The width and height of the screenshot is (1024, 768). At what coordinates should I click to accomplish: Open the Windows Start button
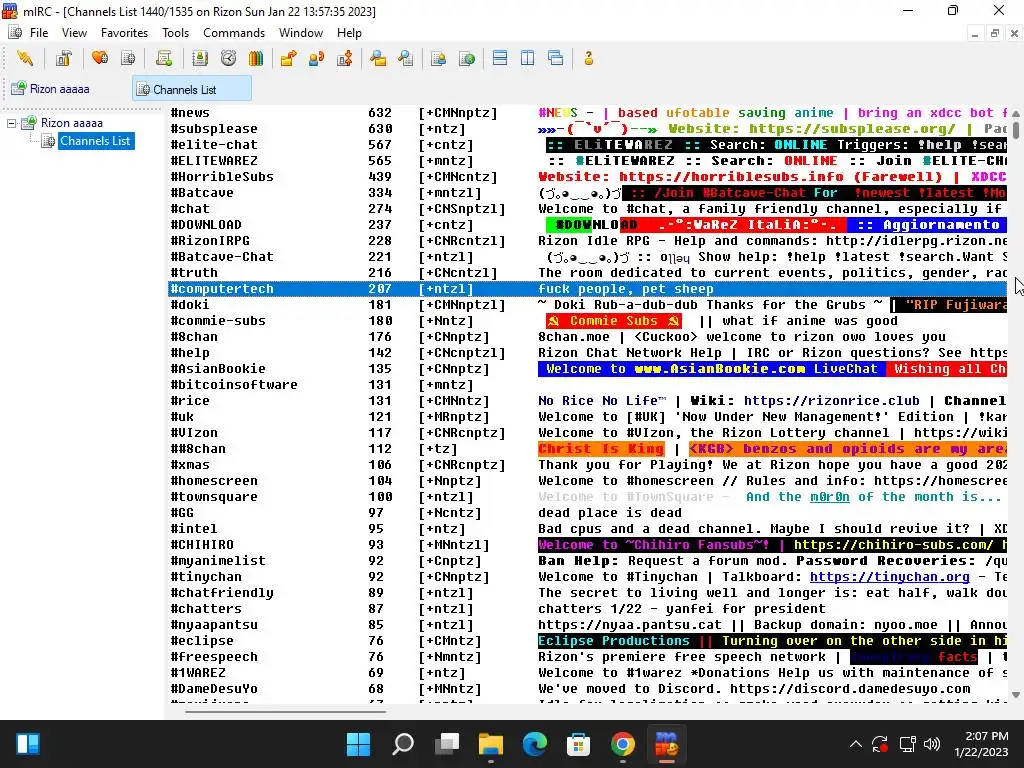click(x=359, y=744)
